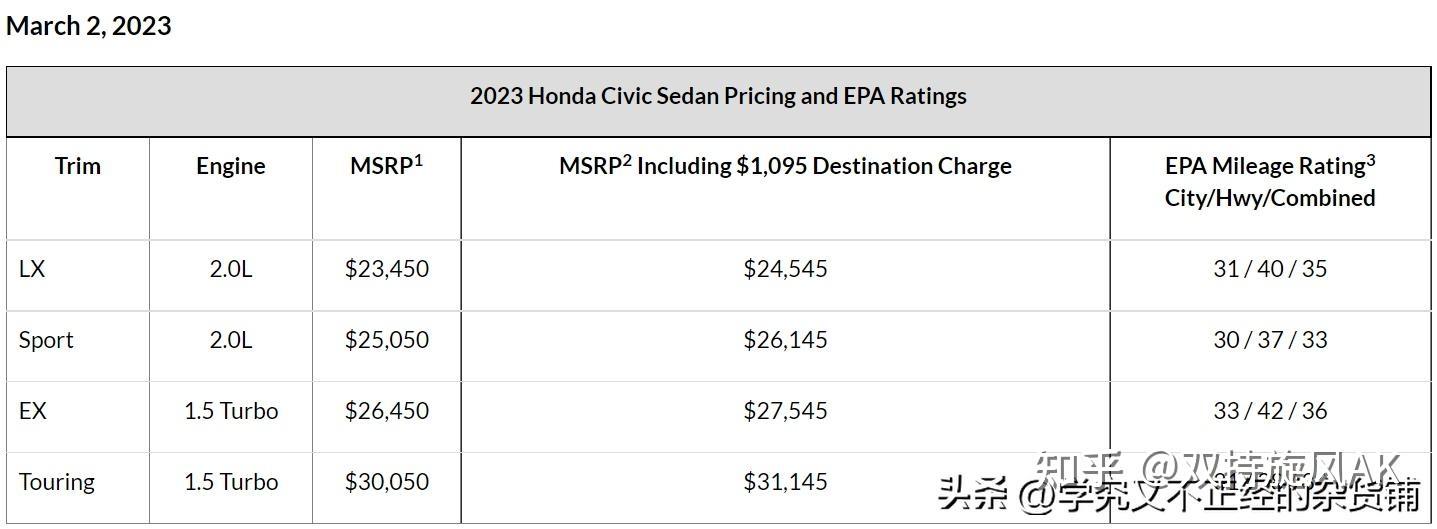Click the $25,050 MSRP value
Viewport: 1437px width, 529px height.
387,340
